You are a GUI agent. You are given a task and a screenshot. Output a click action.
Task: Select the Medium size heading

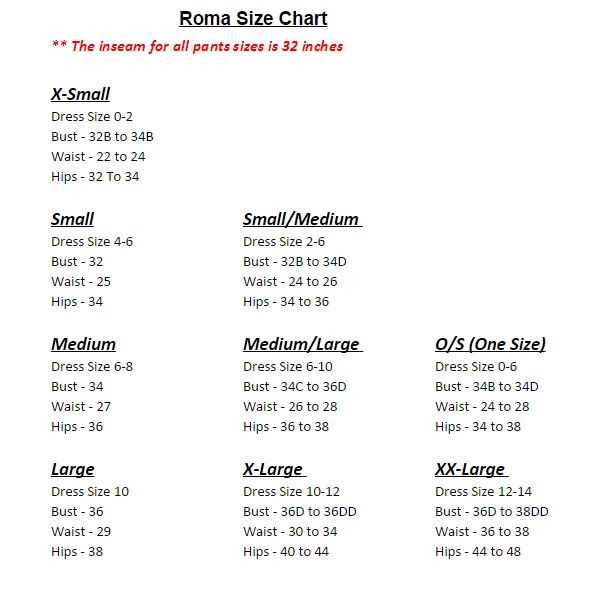[83, 345]
